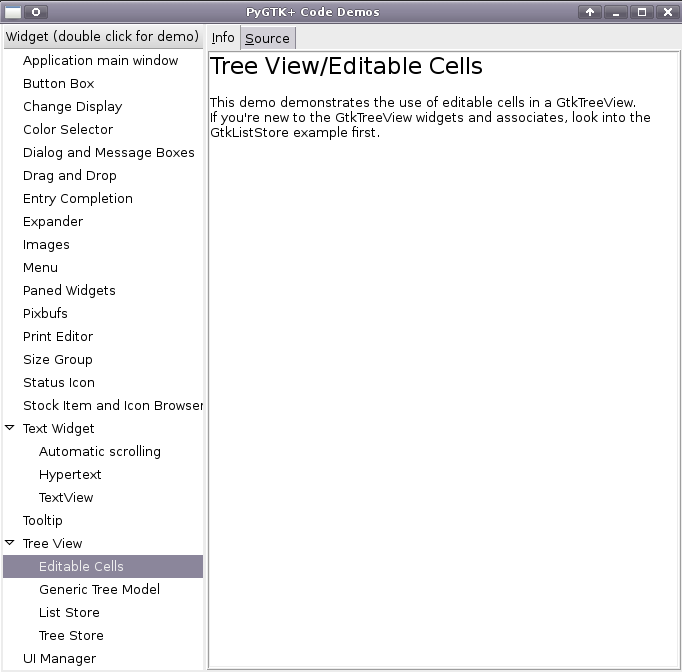Click the shade (up arrow) window button

[590, 12]
